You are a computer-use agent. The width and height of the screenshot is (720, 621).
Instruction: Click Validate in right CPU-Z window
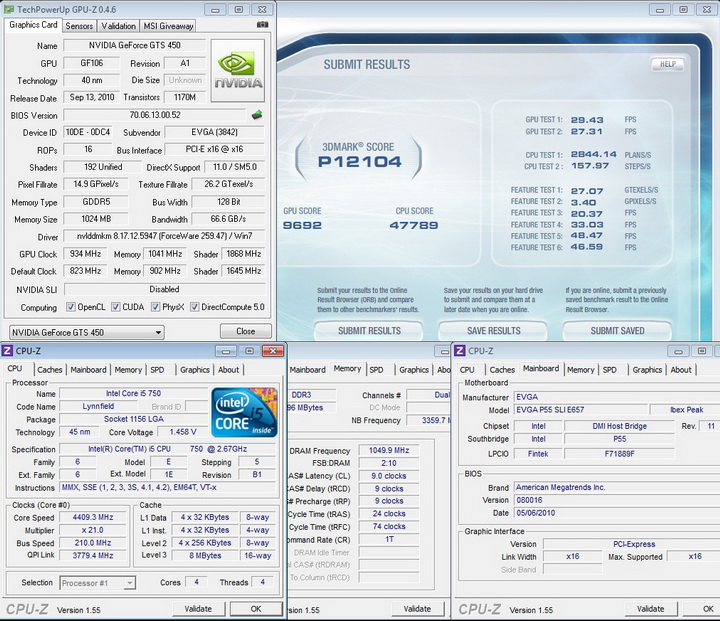(x=651, y=609)
